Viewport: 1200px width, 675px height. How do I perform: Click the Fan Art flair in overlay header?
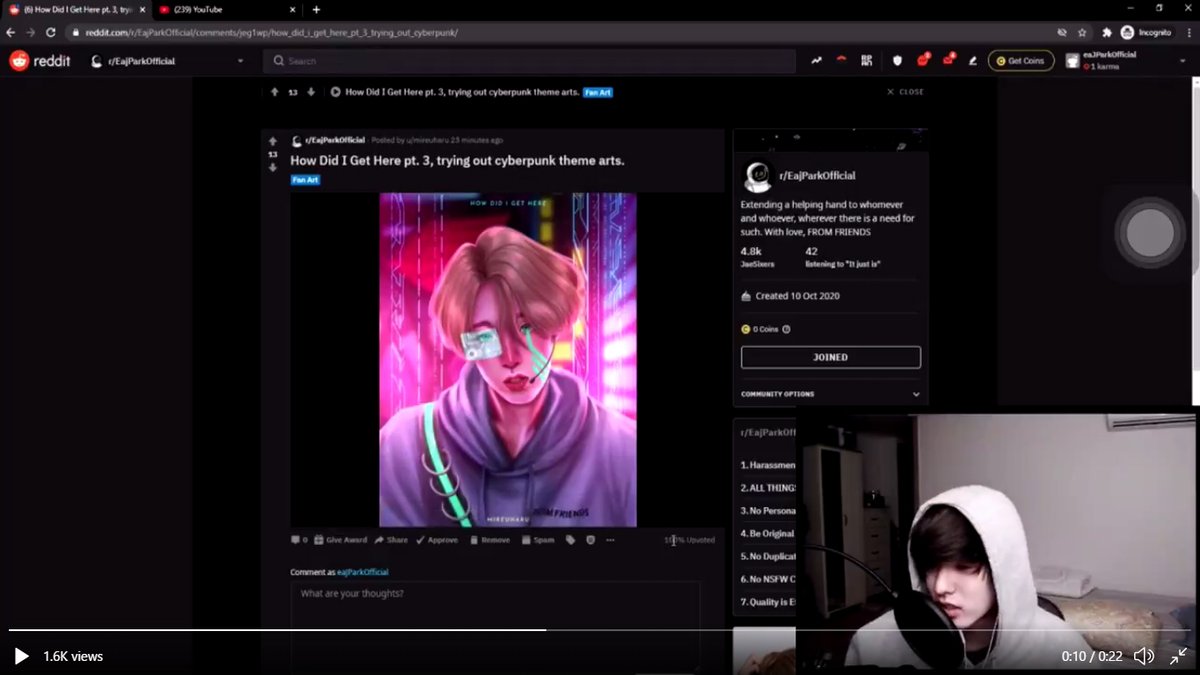coord(598,92)
